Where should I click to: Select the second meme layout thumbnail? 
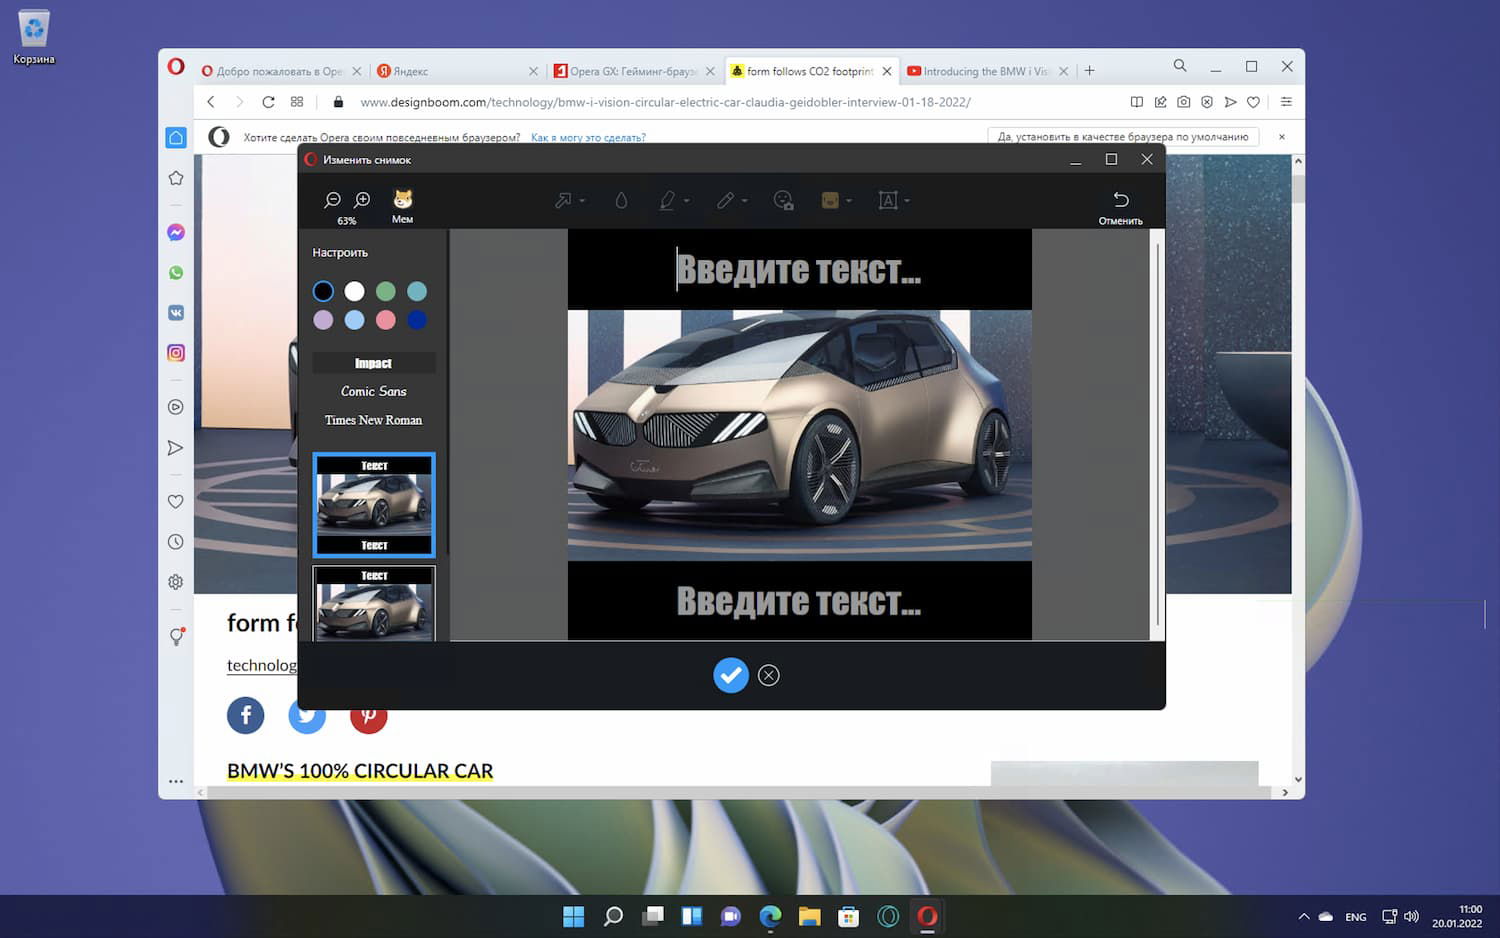(374, 604)
